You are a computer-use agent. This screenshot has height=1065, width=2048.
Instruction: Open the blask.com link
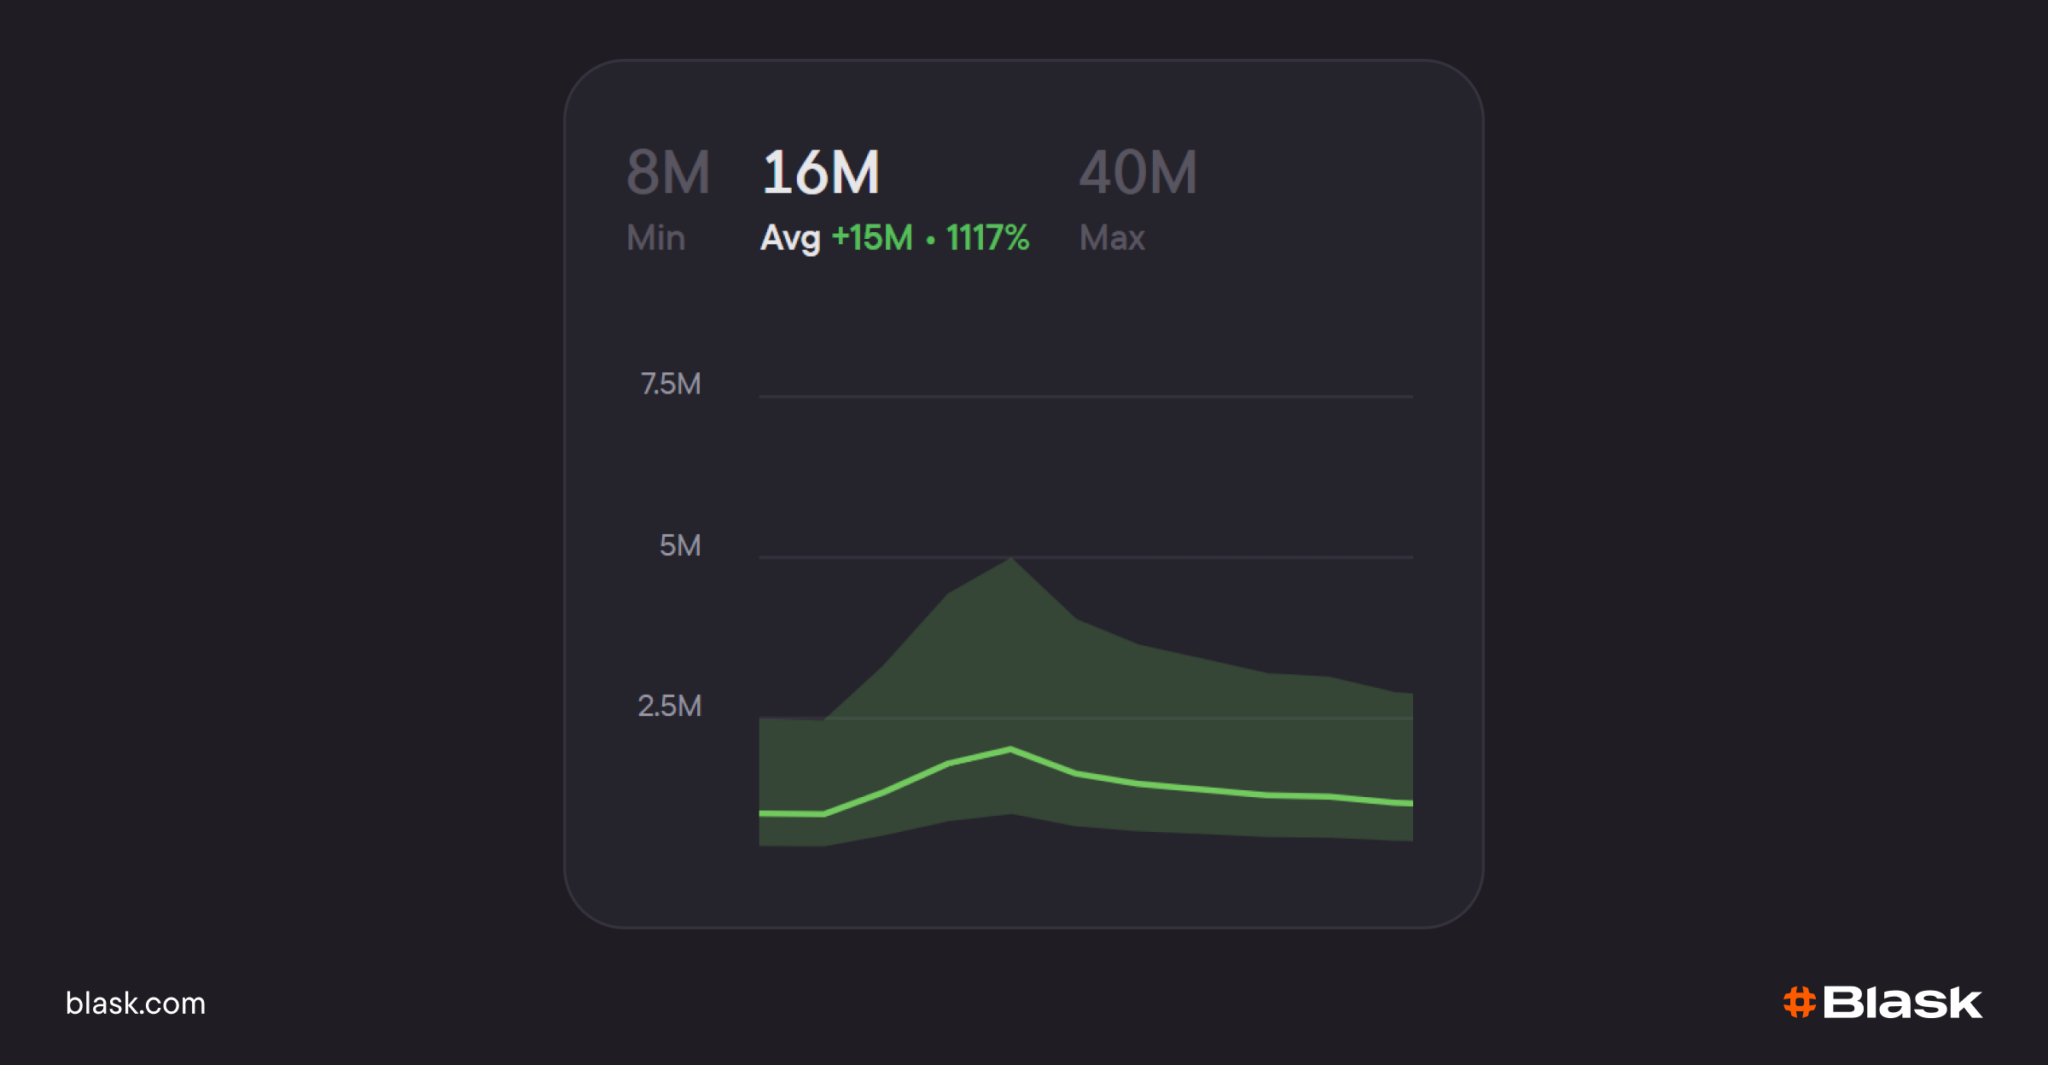click(135, 1003)
